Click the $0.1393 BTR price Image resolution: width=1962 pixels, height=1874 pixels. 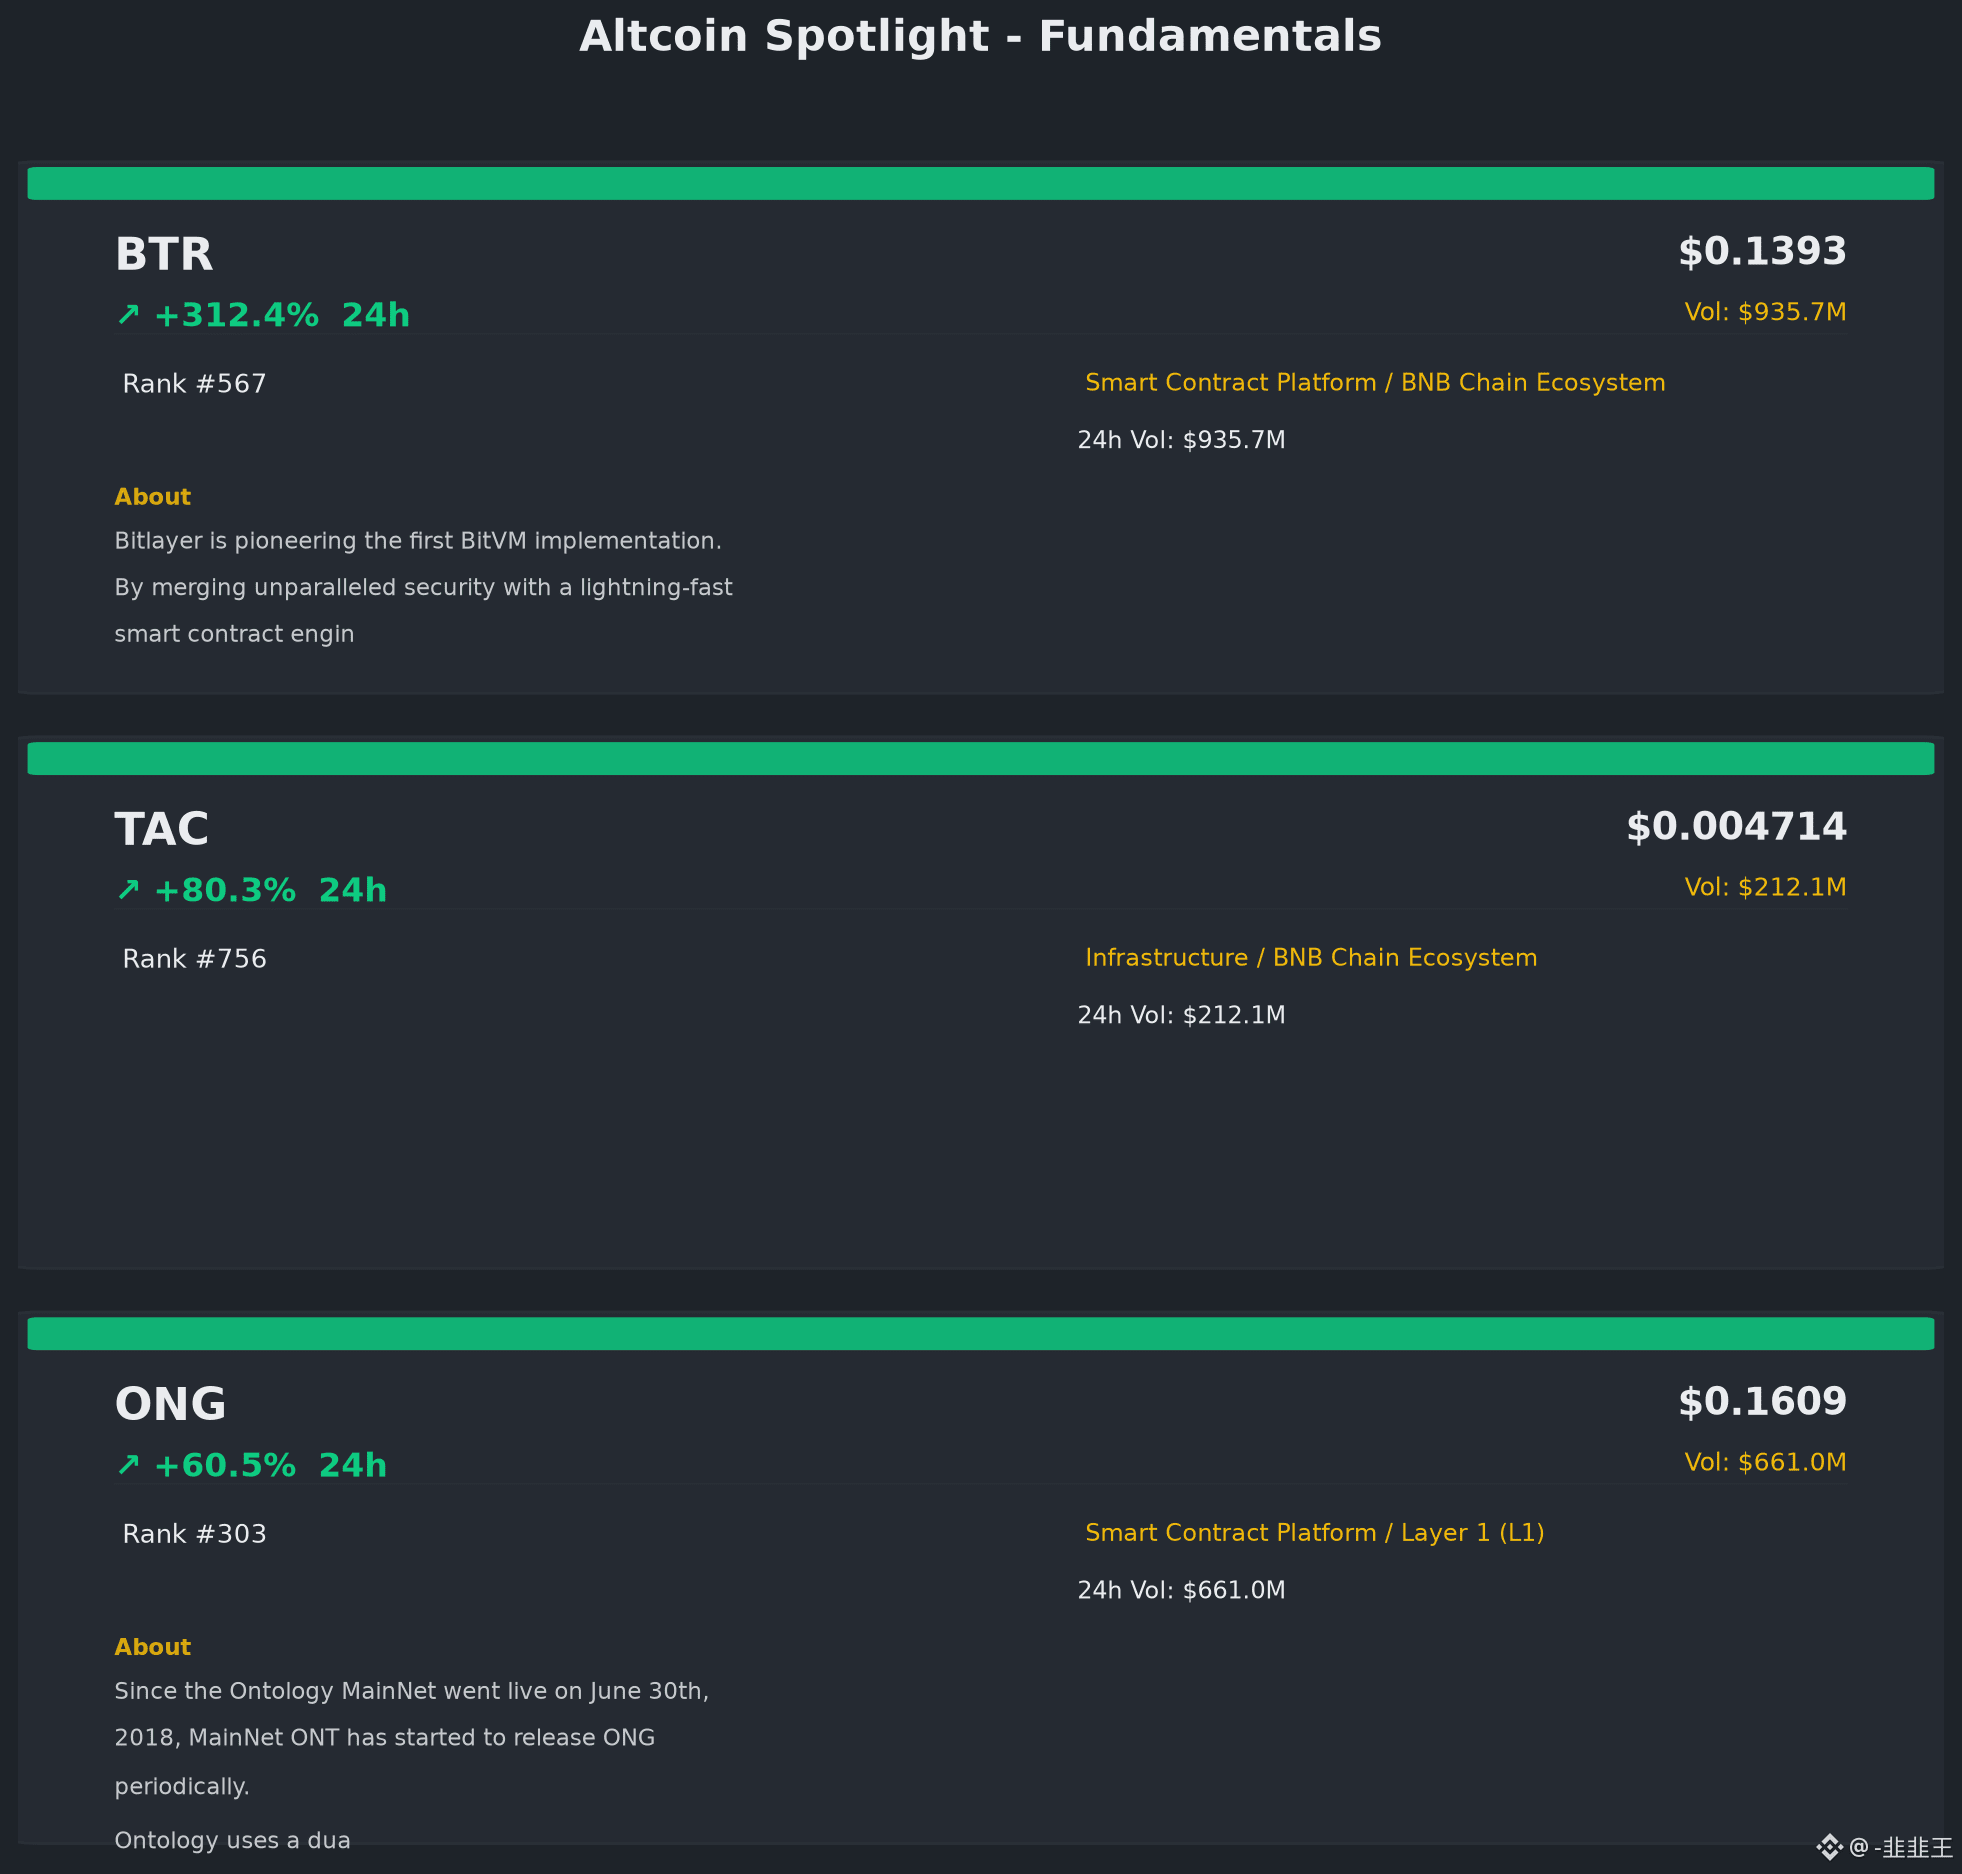tap(1762, 252)
